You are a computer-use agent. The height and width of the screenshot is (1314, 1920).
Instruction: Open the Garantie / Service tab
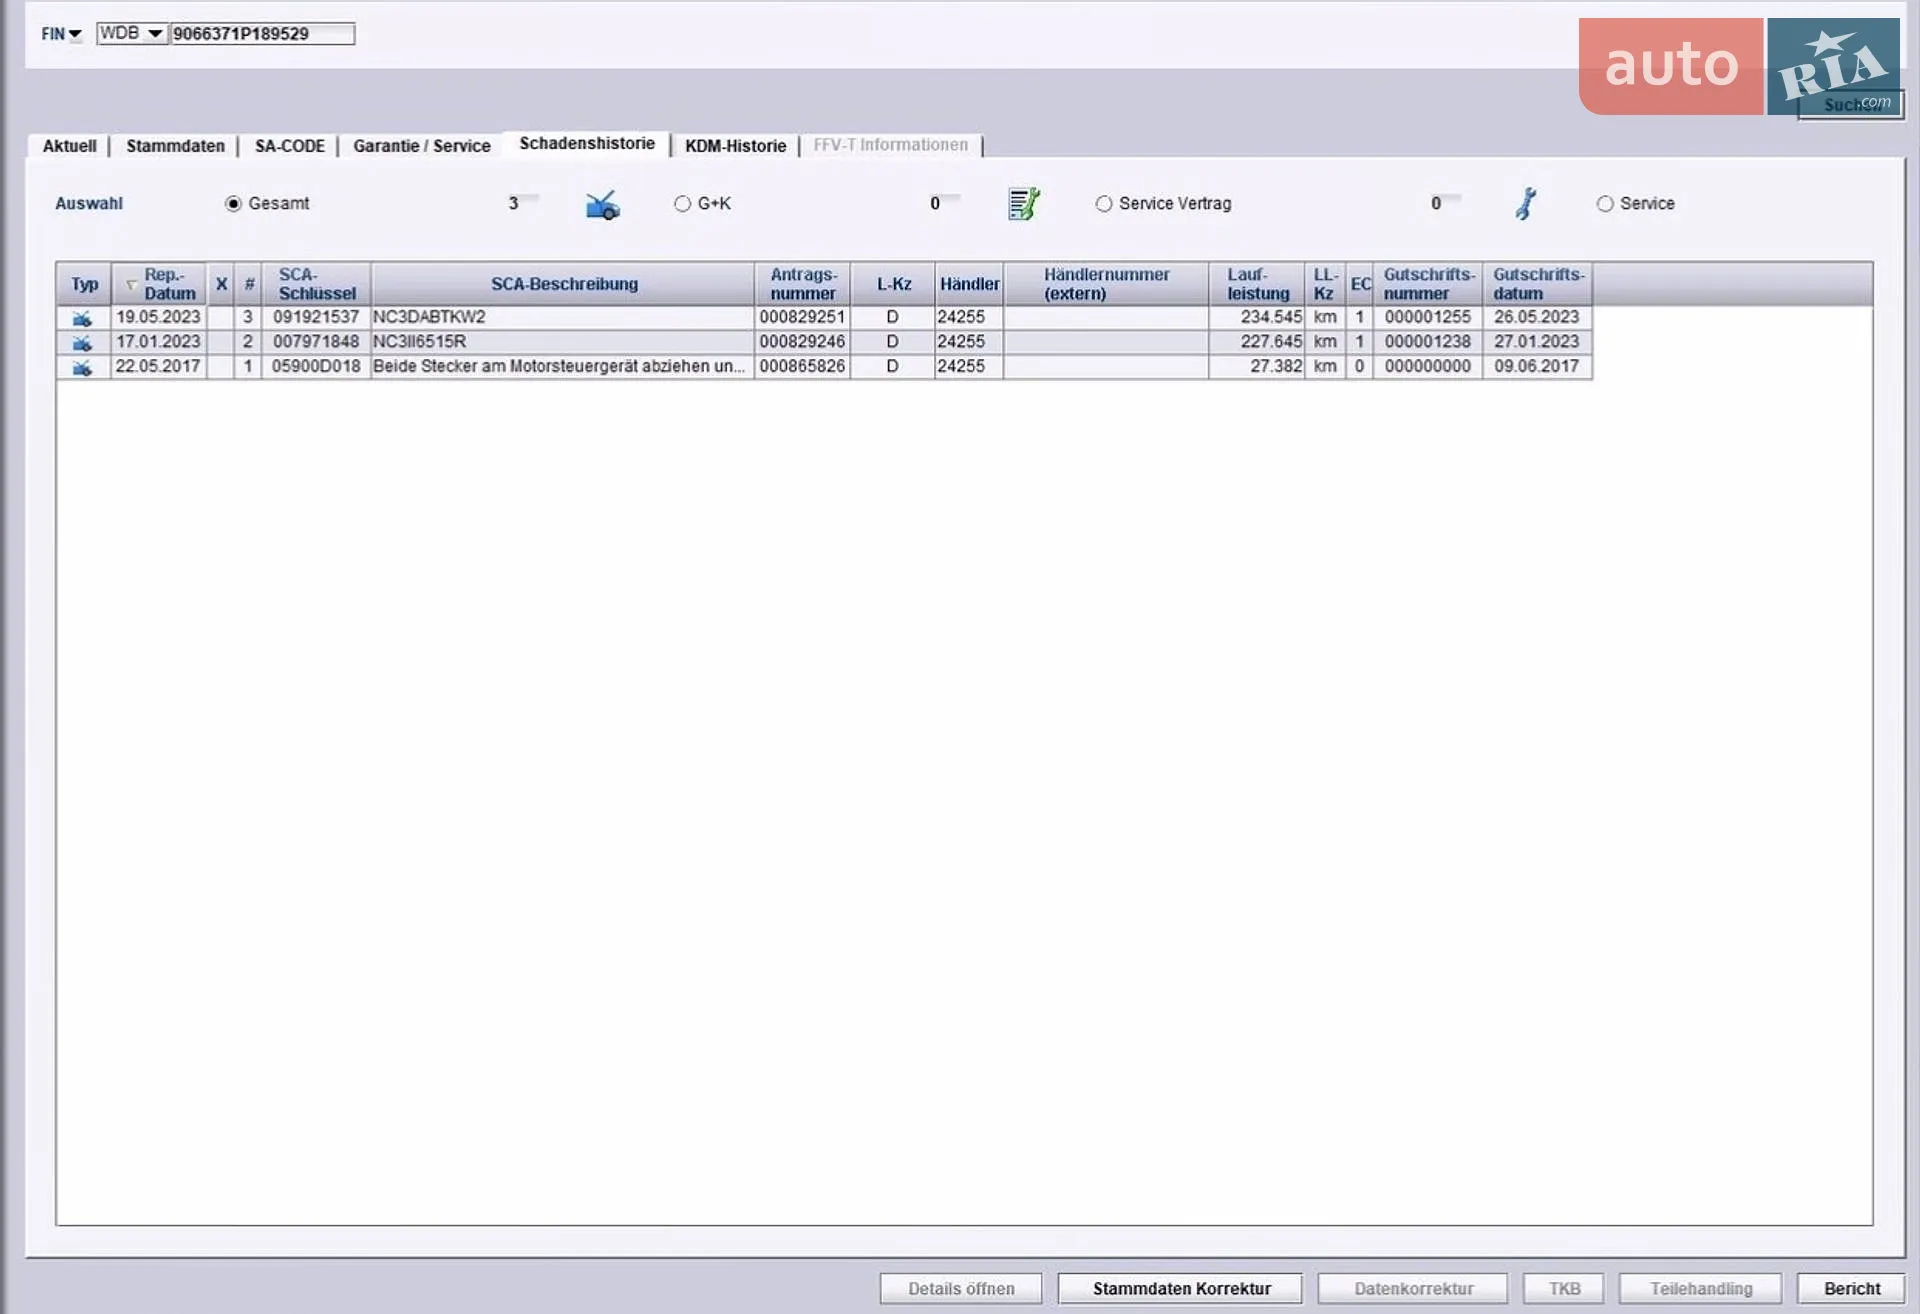coord(421,146)
